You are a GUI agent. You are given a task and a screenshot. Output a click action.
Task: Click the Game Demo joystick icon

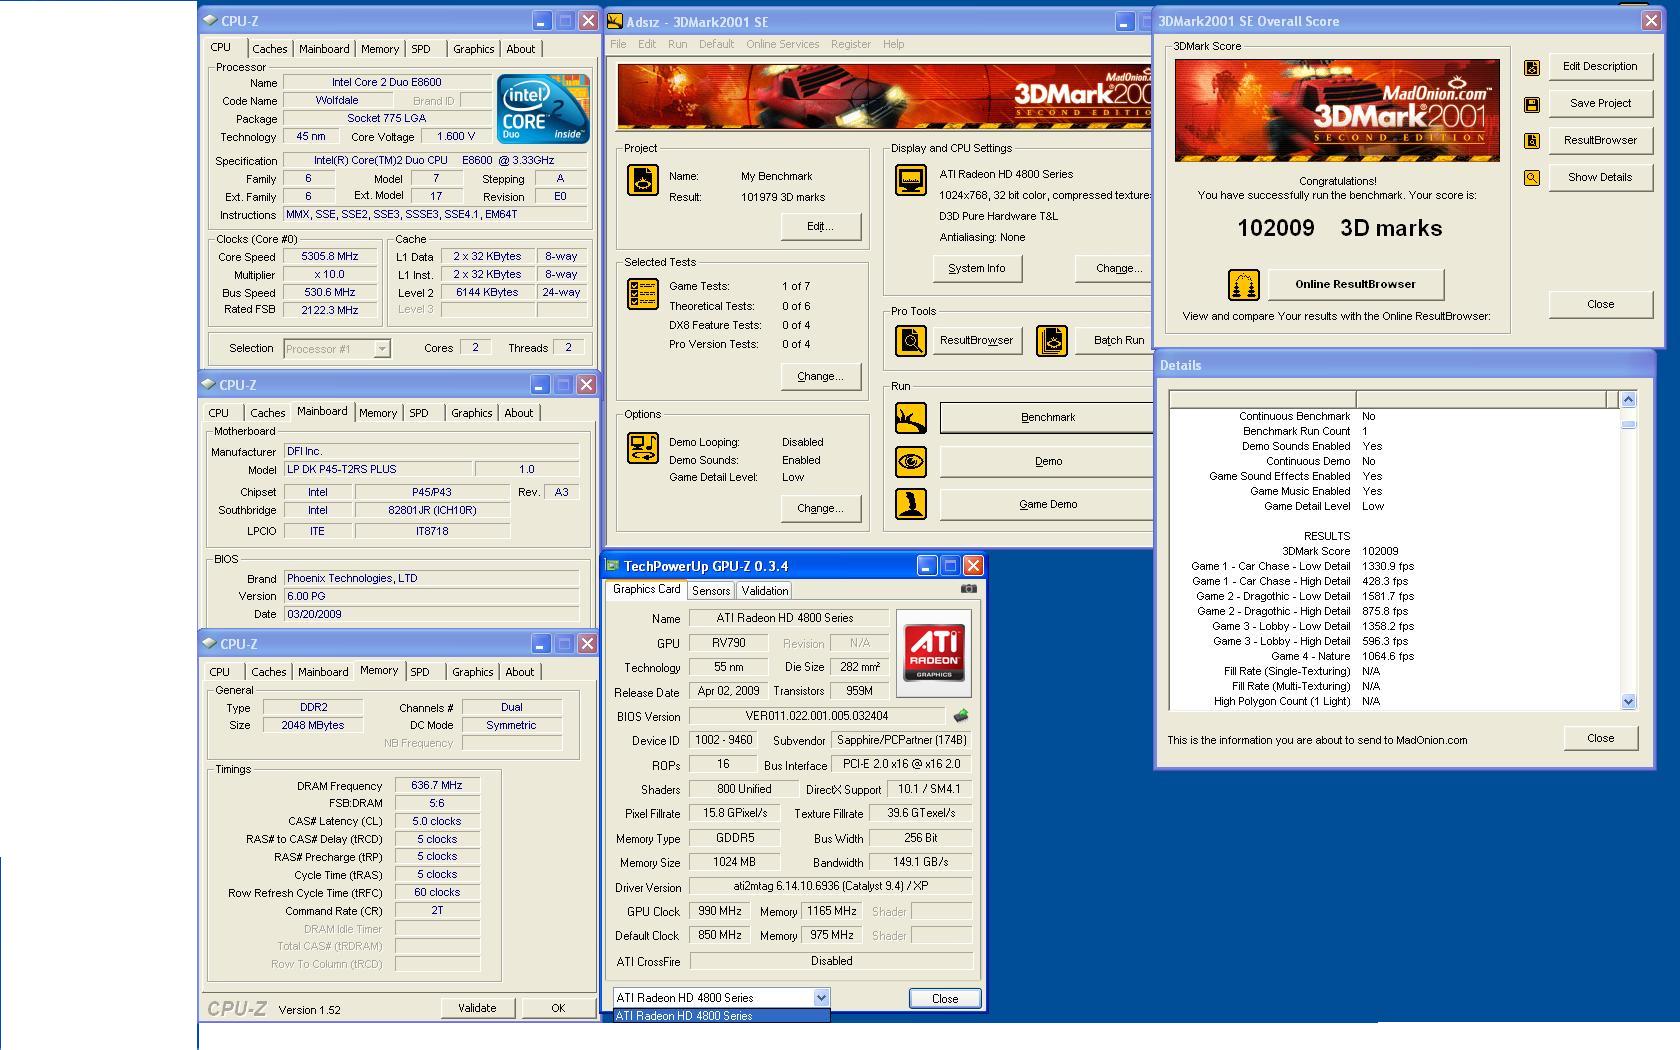coord(910,504)
